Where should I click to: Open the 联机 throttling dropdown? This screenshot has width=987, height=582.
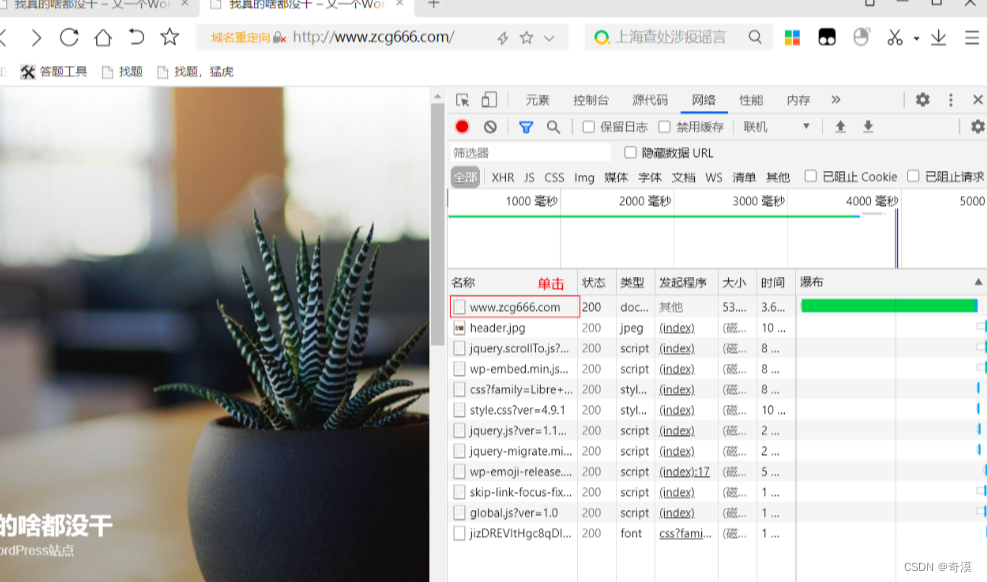tap(776, 127)
